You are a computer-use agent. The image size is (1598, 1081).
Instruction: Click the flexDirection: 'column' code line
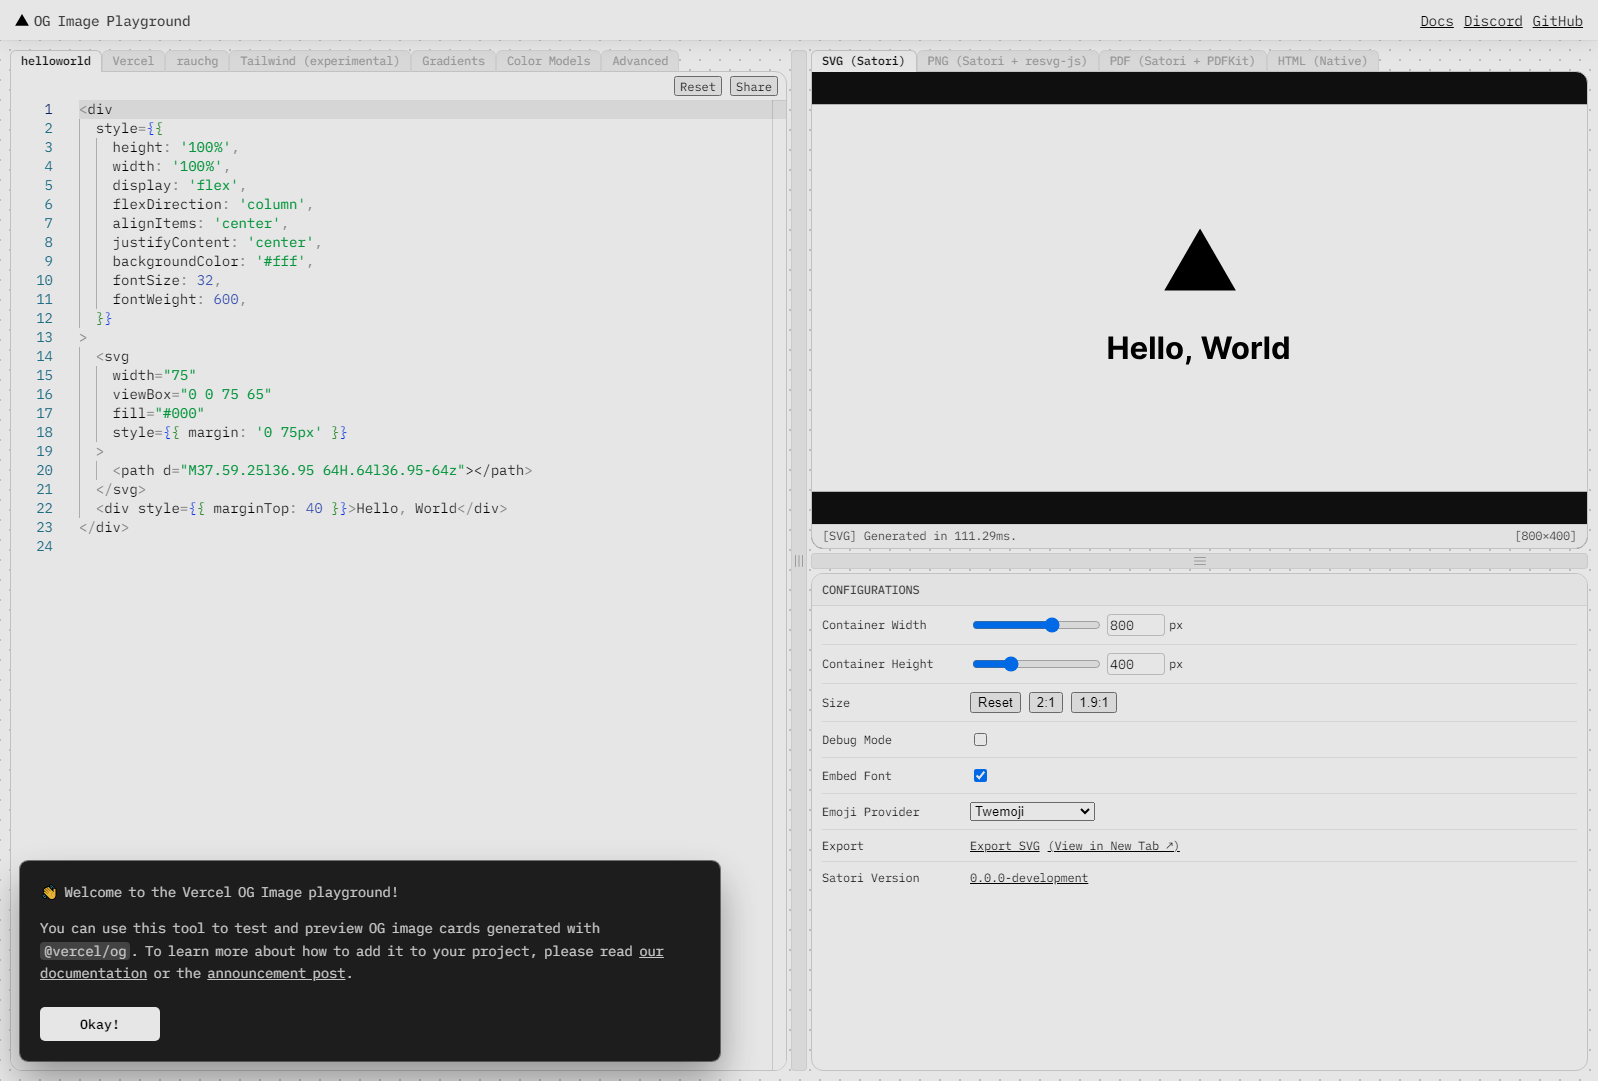[213, 205]
